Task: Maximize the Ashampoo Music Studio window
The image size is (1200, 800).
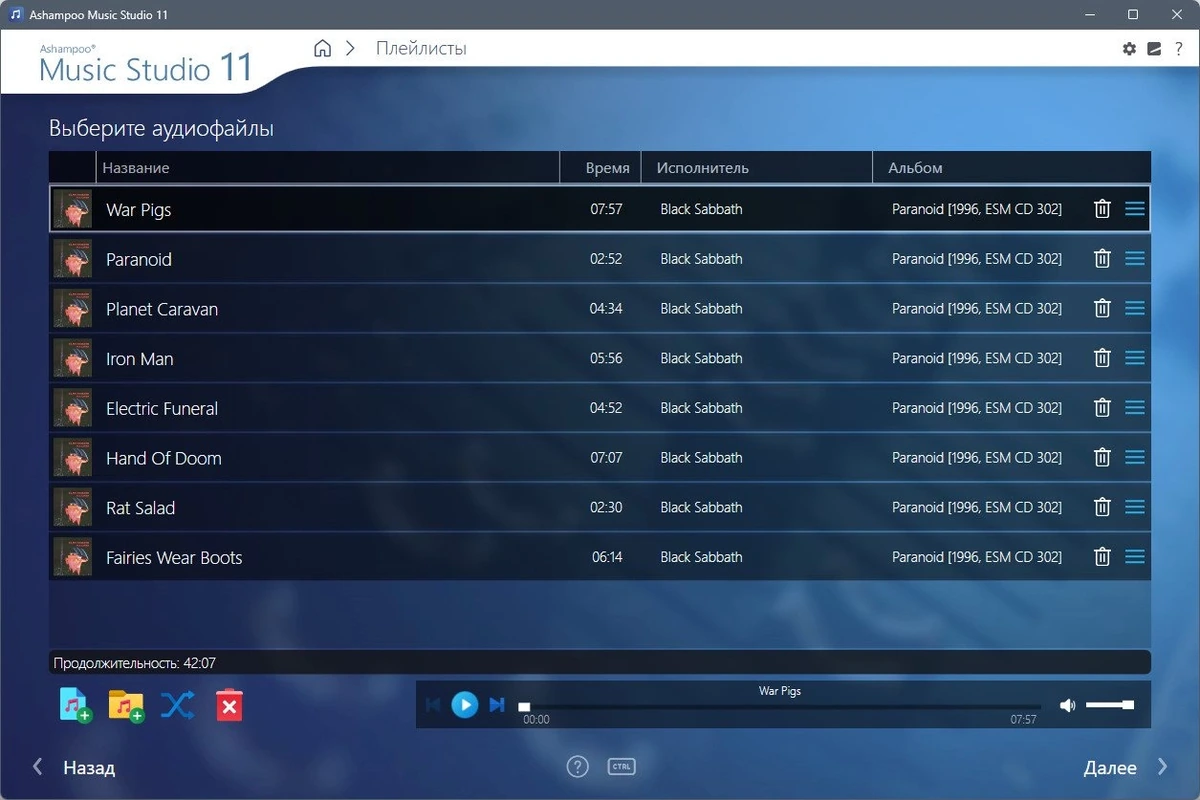Action: tap(1133, 14)
